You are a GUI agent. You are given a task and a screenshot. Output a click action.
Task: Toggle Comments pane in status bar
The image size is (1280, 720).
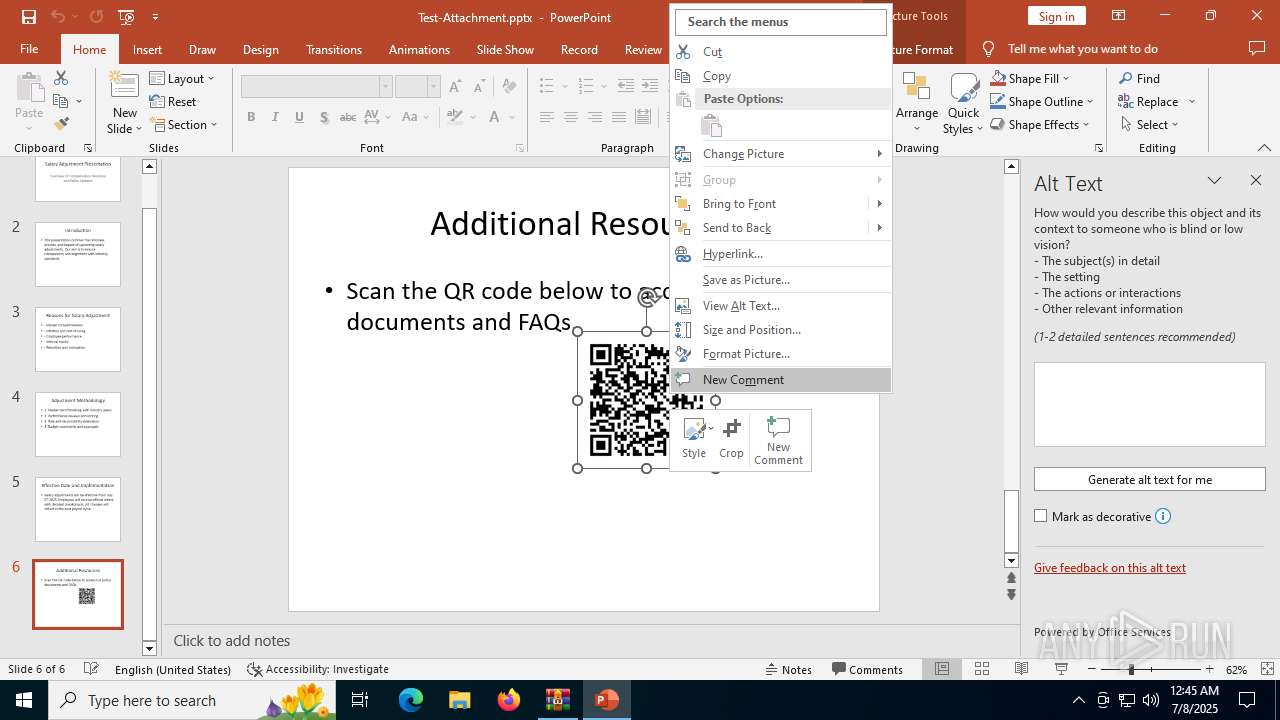click(x=867, y=669)
